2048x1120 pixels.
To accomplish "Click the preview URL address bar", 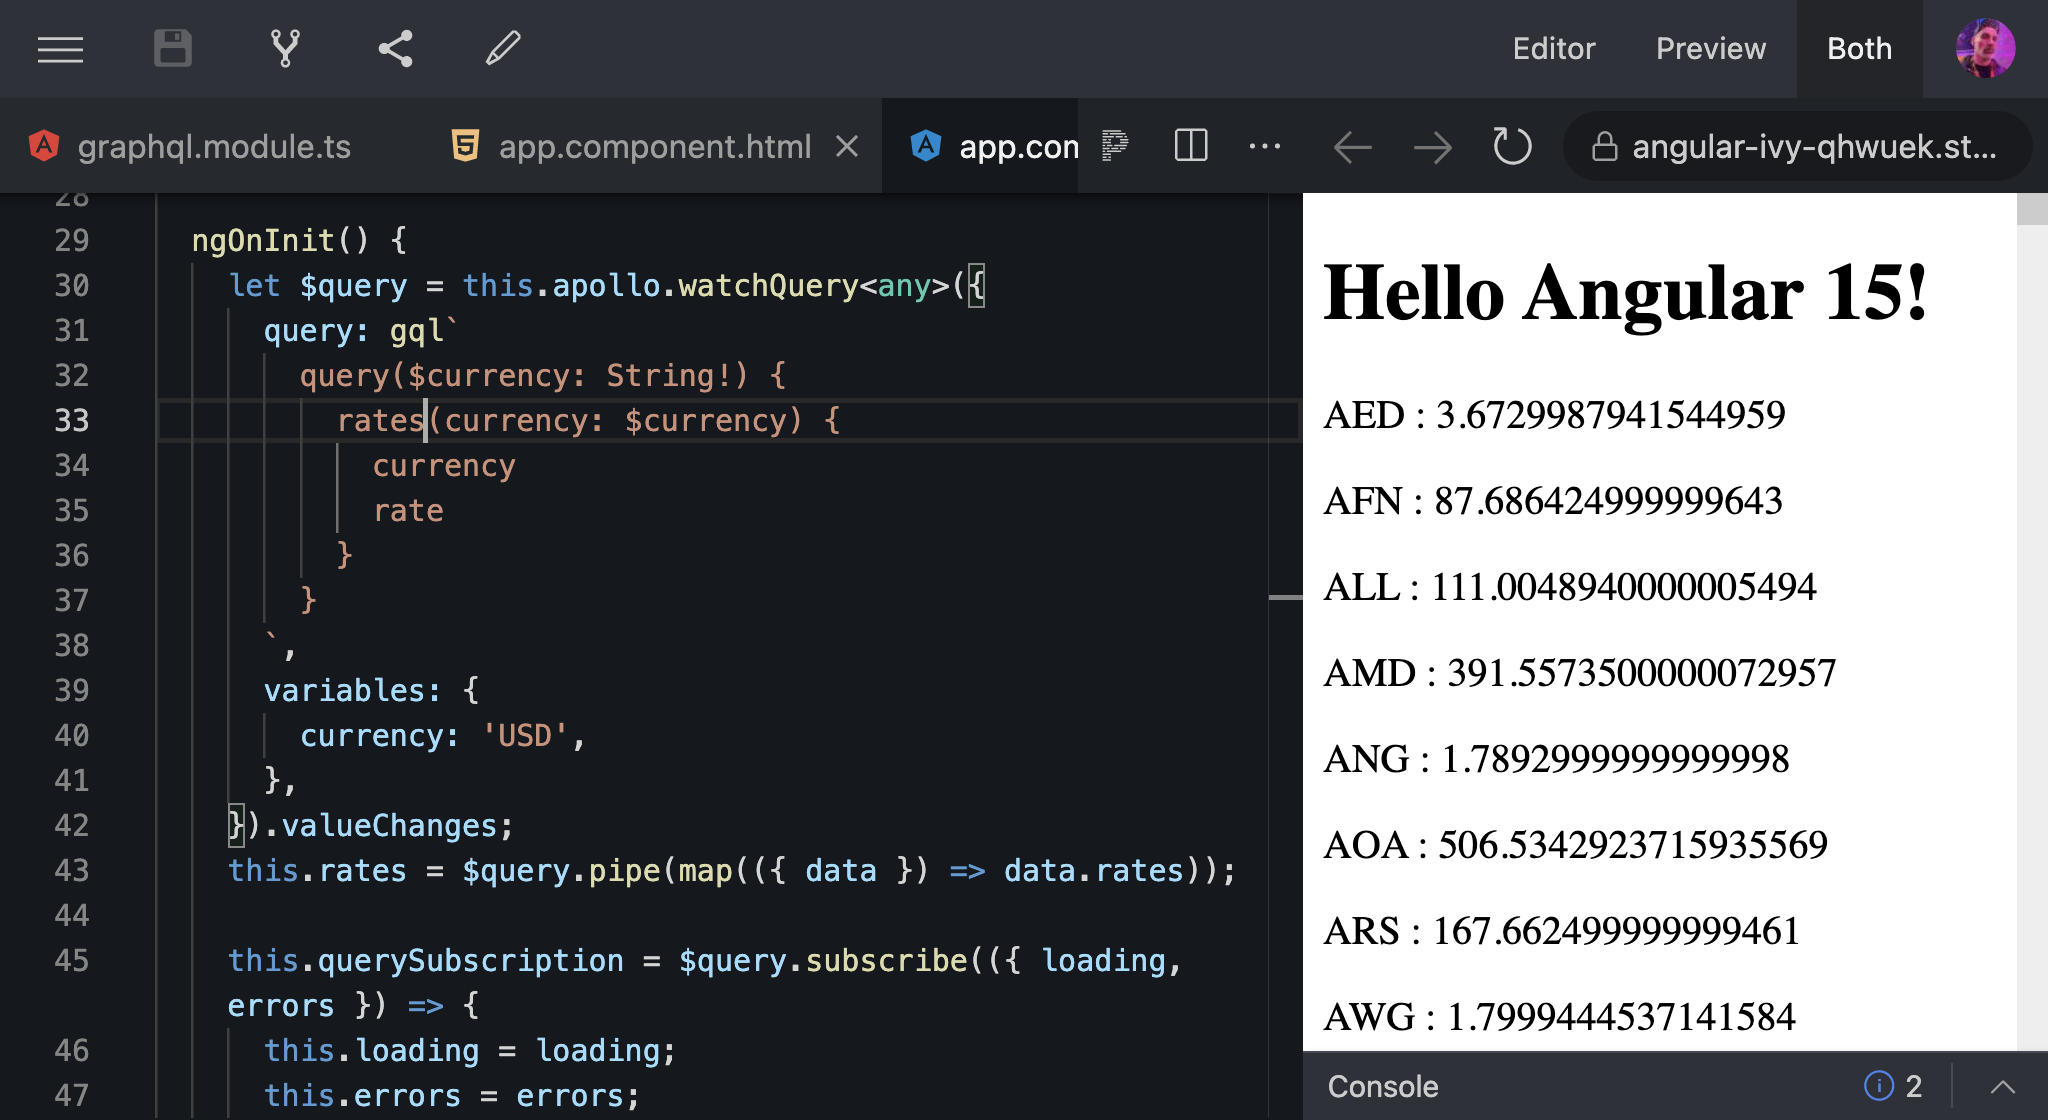I will [1813, 147].
